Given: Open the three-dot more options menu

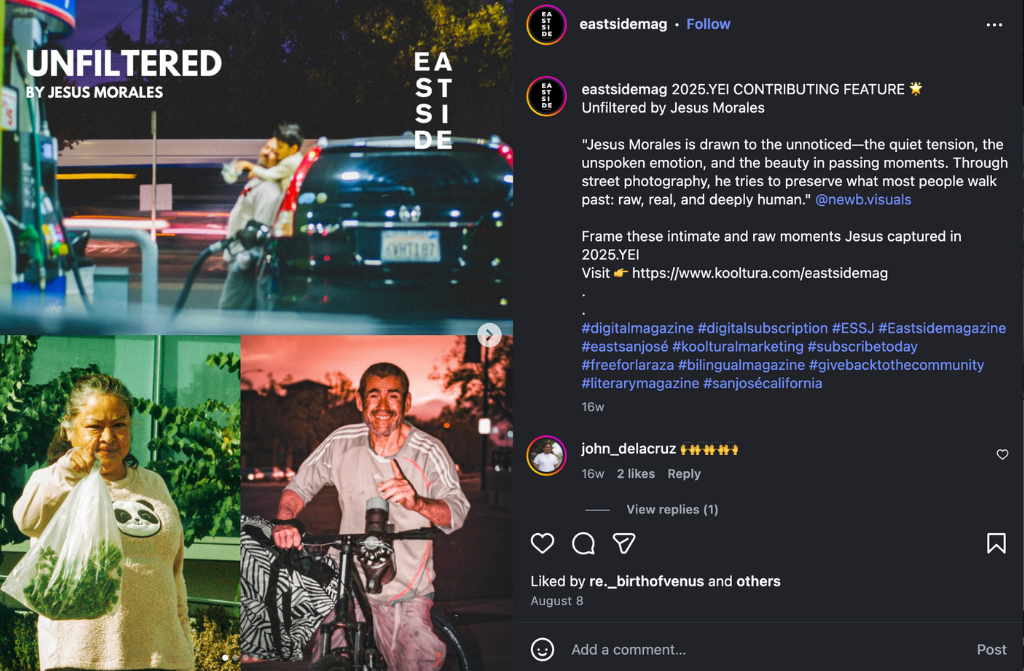Looking at the screenshot, I should (x=994, y=25).
